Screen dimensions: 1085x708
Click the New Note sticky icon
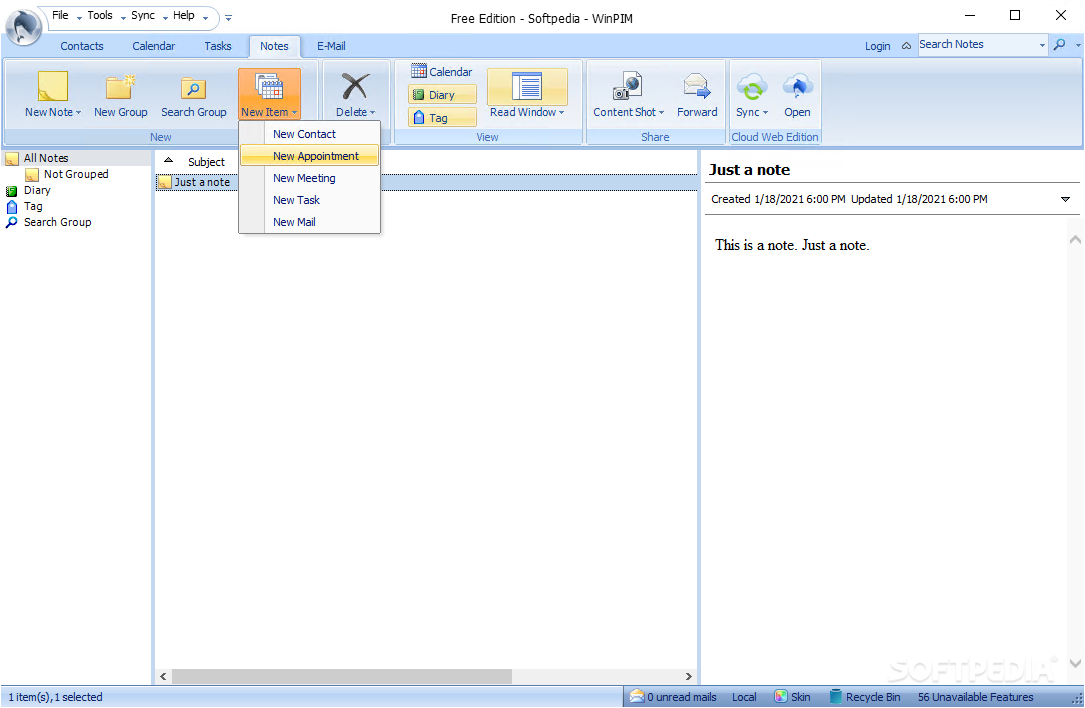tap(53, 87)
